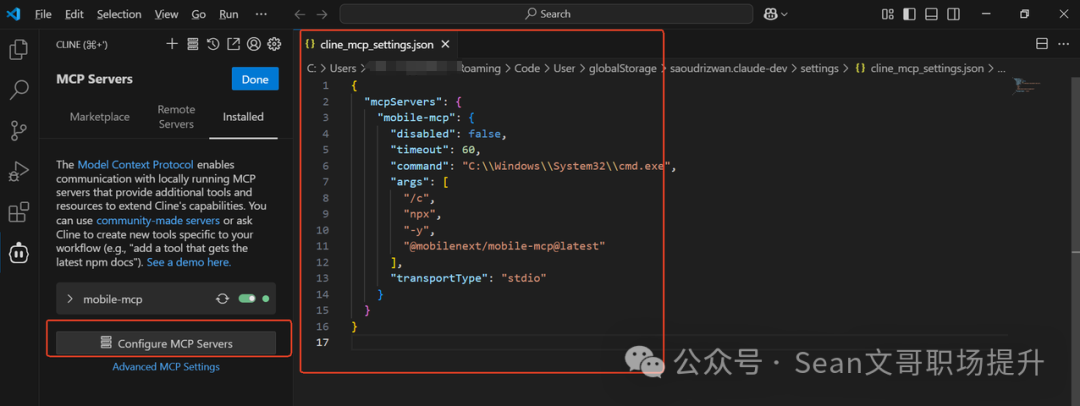Click the editor minimap preview
This screenshot has width=1080, height=406.
[x=1026, y=86]
